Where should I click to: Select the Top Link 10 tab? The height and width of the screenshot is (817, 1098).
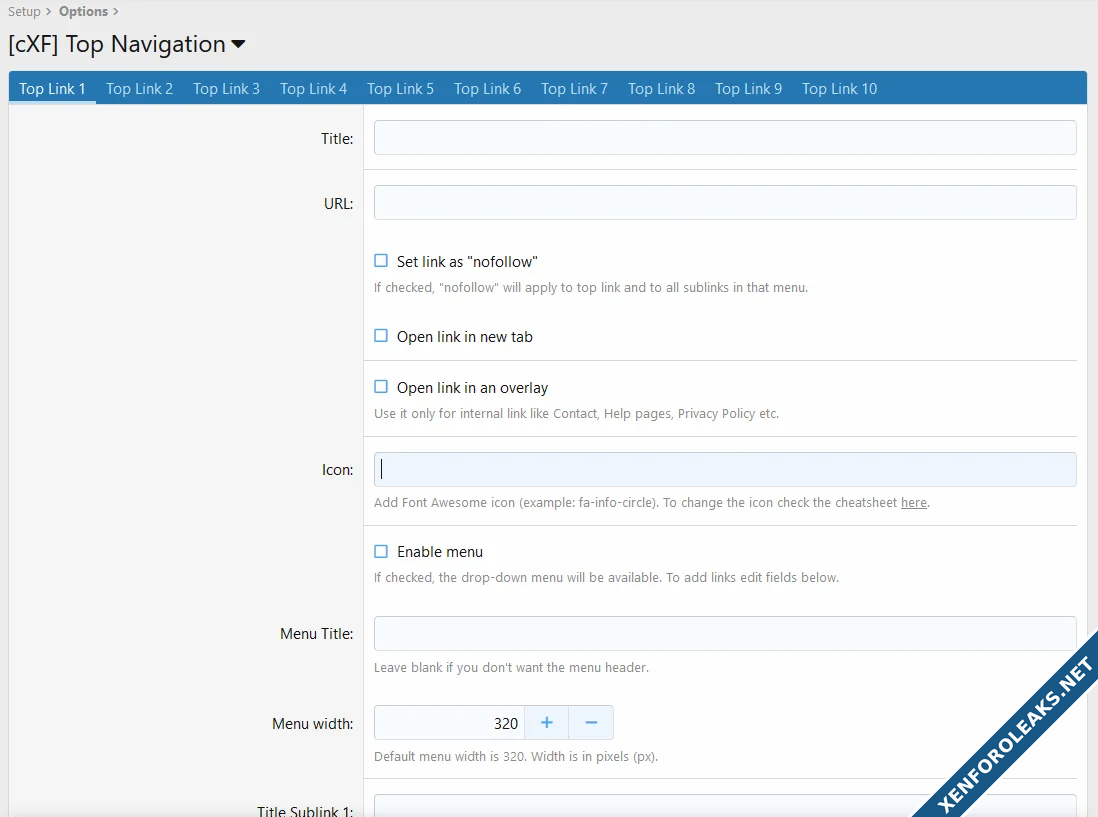point(839,89)
